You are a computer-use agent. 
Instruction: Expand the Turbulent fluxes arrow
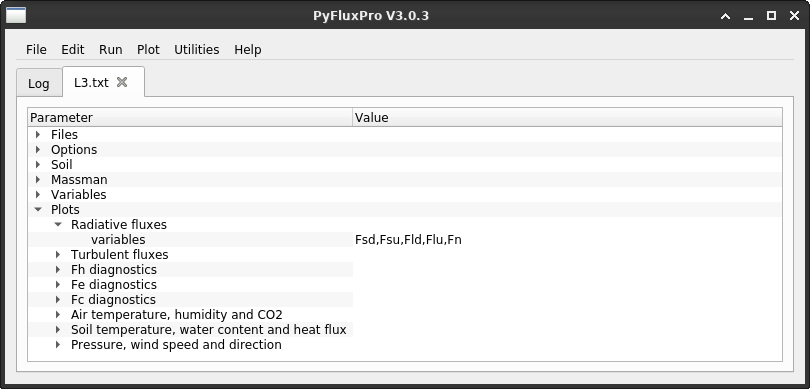click(x=58, y=255)
